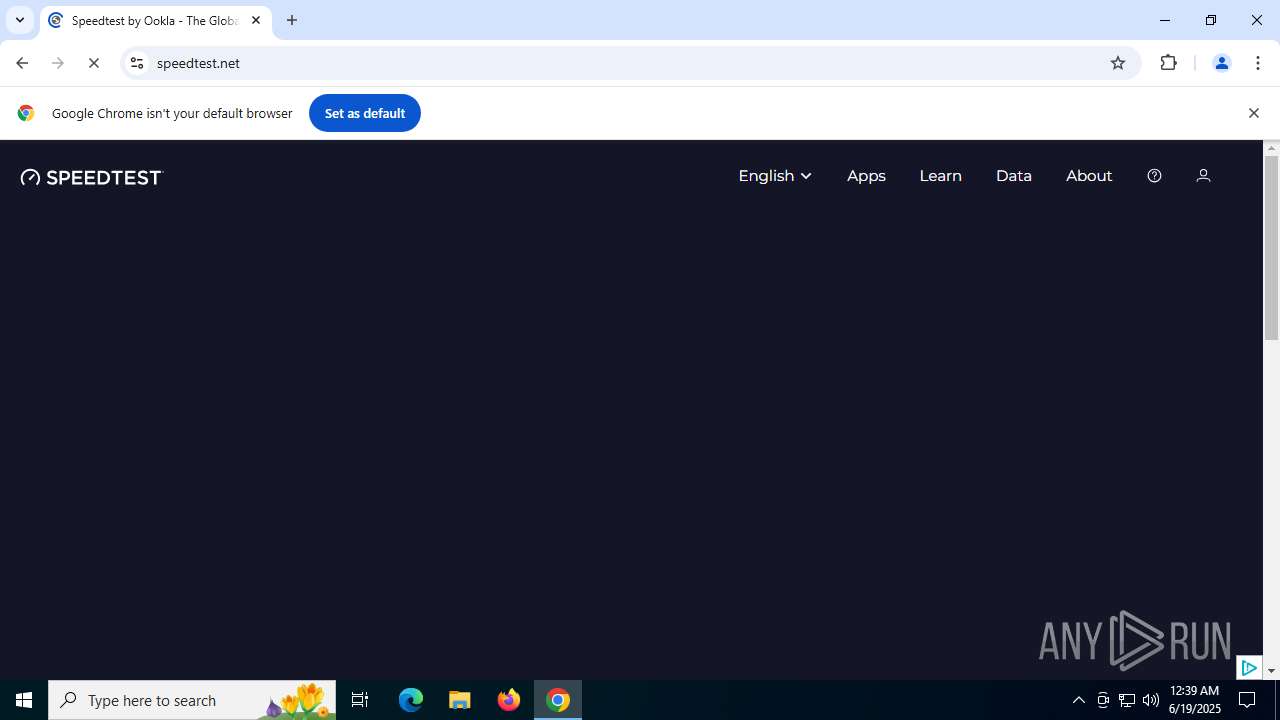Open File Explorer from the taskbar

click(460, 700)
